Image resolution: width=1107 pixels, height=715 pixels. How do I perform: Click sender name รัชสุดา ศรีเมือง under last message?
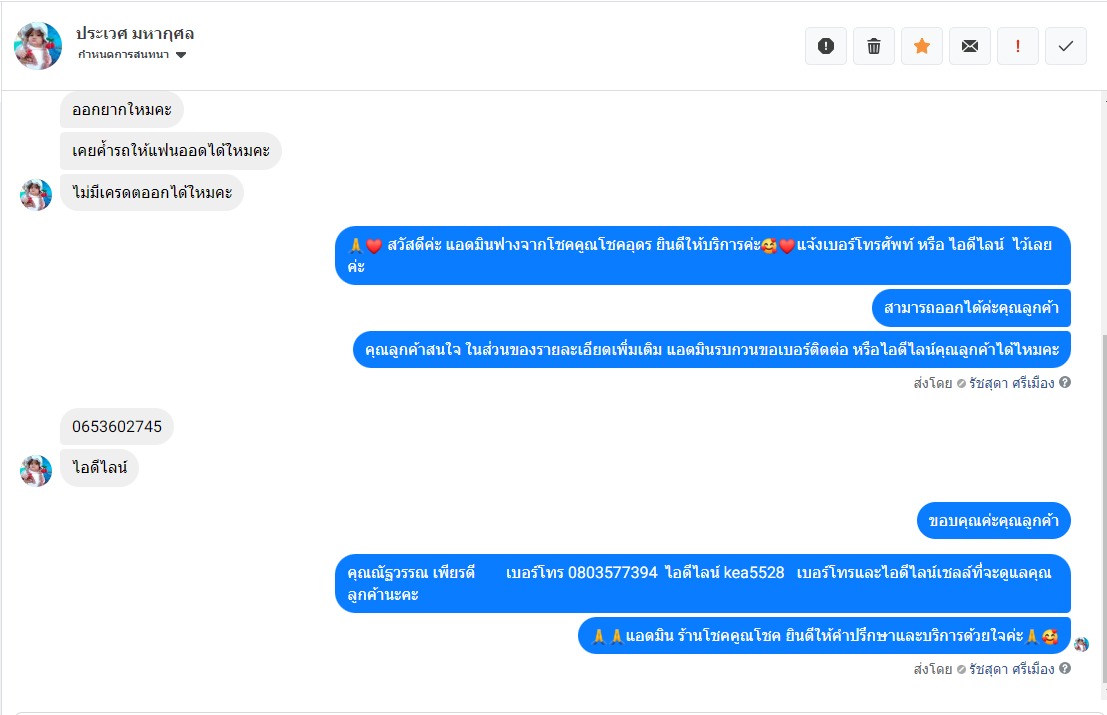click(x=1012, y=668)
